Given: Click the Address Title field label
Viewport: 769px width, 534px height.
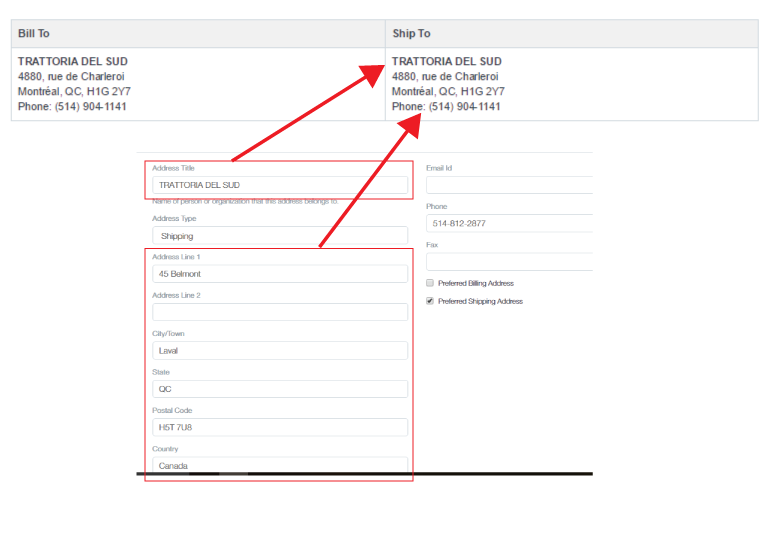Looking at the screenshot, I should [x=173, y=168].
